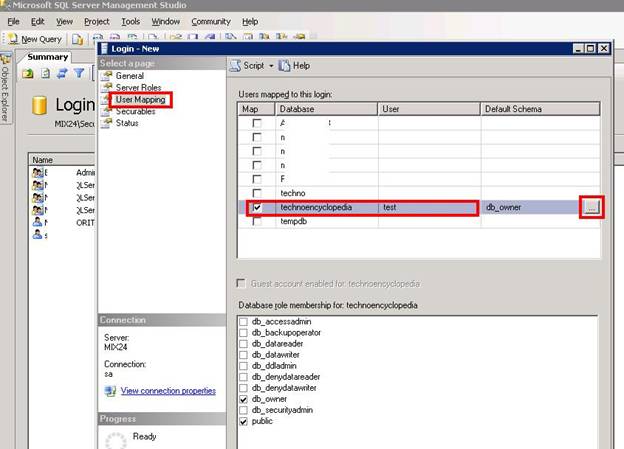Viewport: 624px width, 449px height.
Task: Select the technoencyclopedia database cell
Action: point(326,207)
